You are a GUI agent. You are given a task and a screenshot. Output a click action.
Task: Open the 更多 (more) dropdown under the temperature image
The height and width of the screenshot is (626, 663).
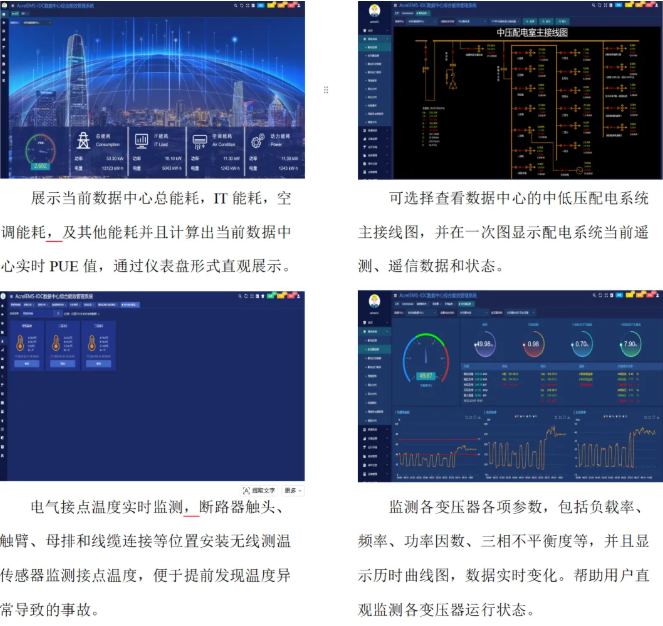[293, 490]
